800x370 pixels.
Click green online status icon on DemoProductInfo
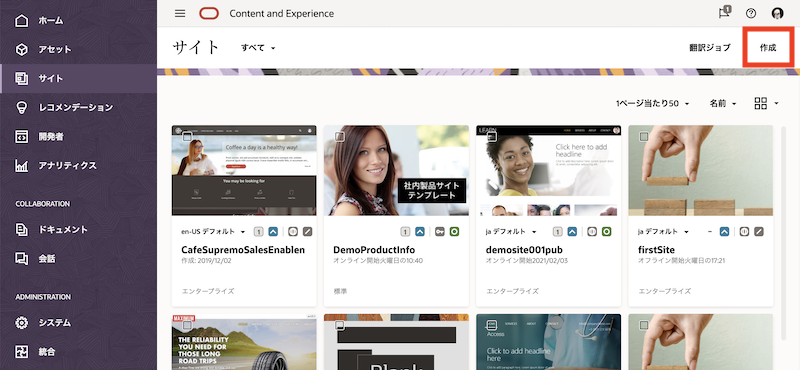coord(454,232)
